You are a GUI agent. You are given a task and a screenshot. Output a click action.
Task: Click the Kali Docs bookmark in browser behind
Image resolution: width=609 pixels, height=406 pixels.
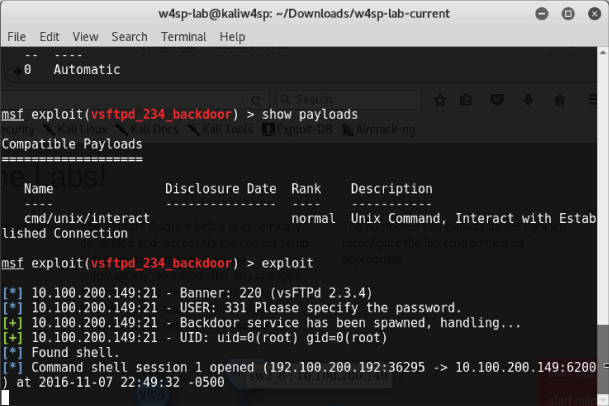tap(147, 129)
